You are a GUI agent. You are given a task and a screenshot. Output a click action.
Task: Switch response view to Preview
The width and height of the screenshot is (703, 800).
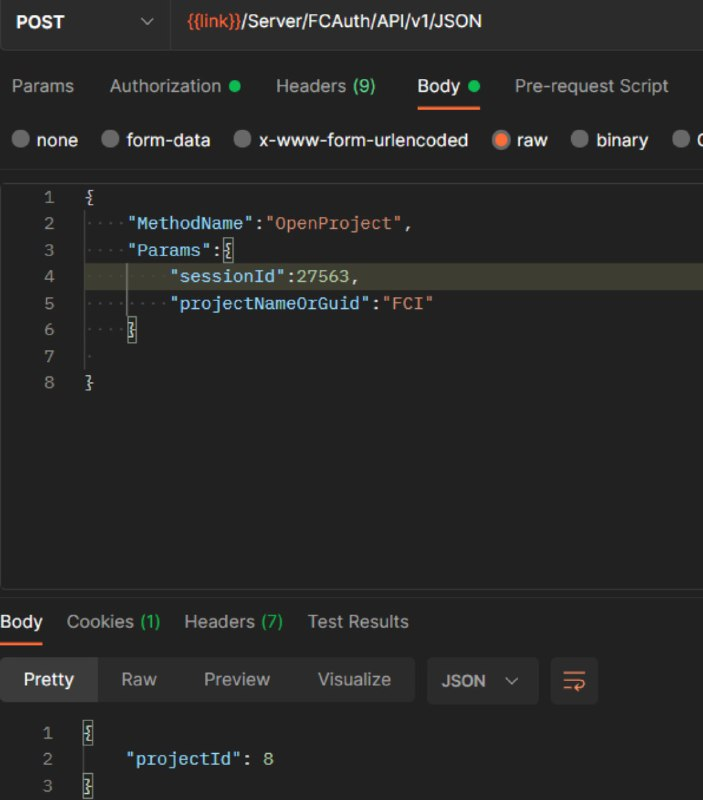(x=237, y=680)
